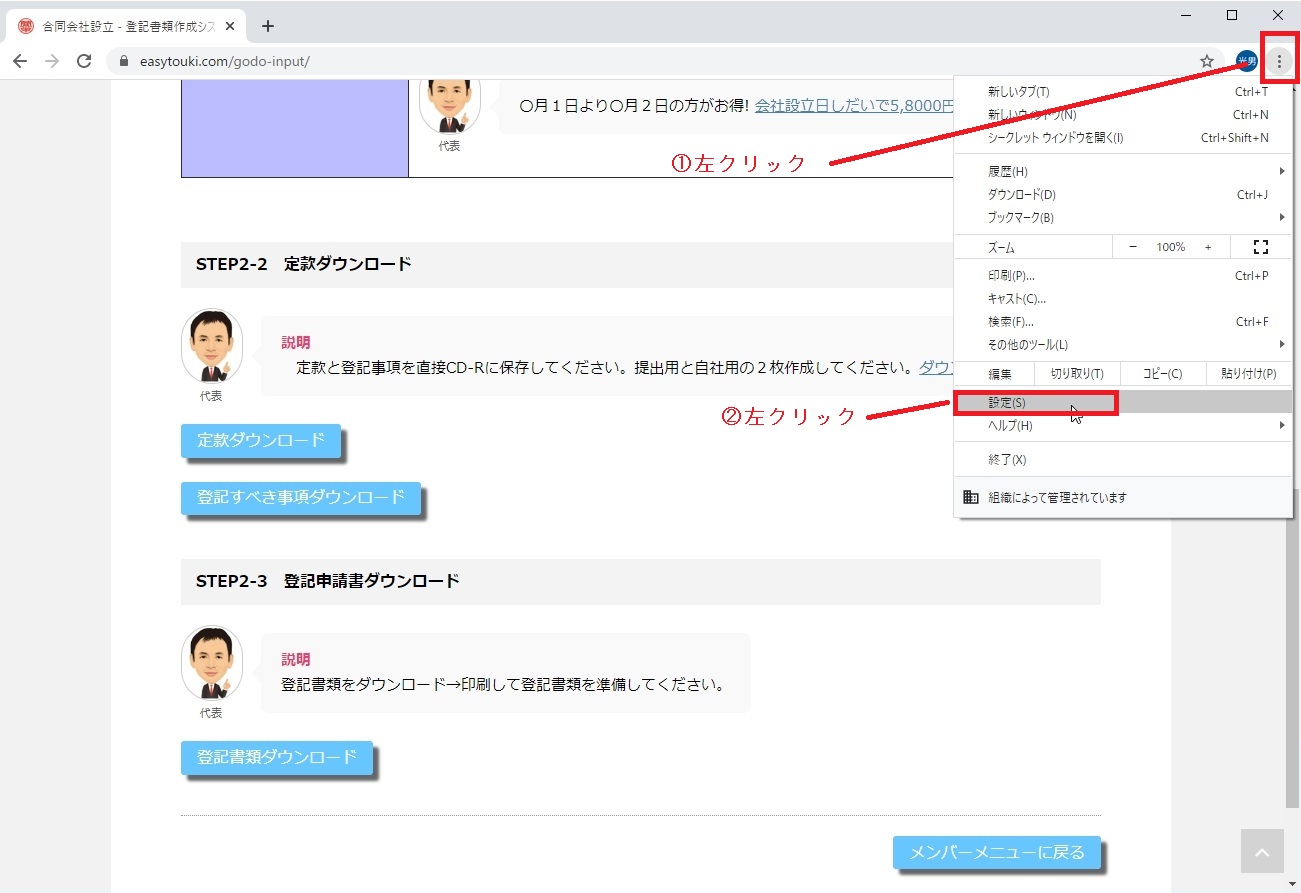Click the fullscreen icon in Zoom row
The image size is (1301, 893).
(x=1260, y=247)
